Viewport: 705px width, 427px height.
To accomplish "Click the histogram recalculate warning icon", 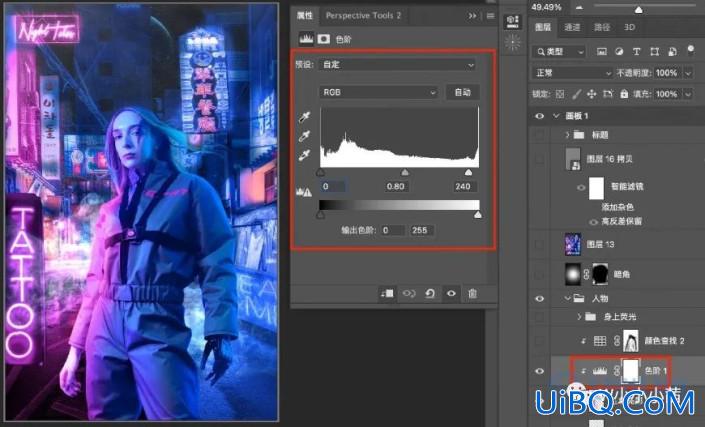I will [x=304, y=192].
